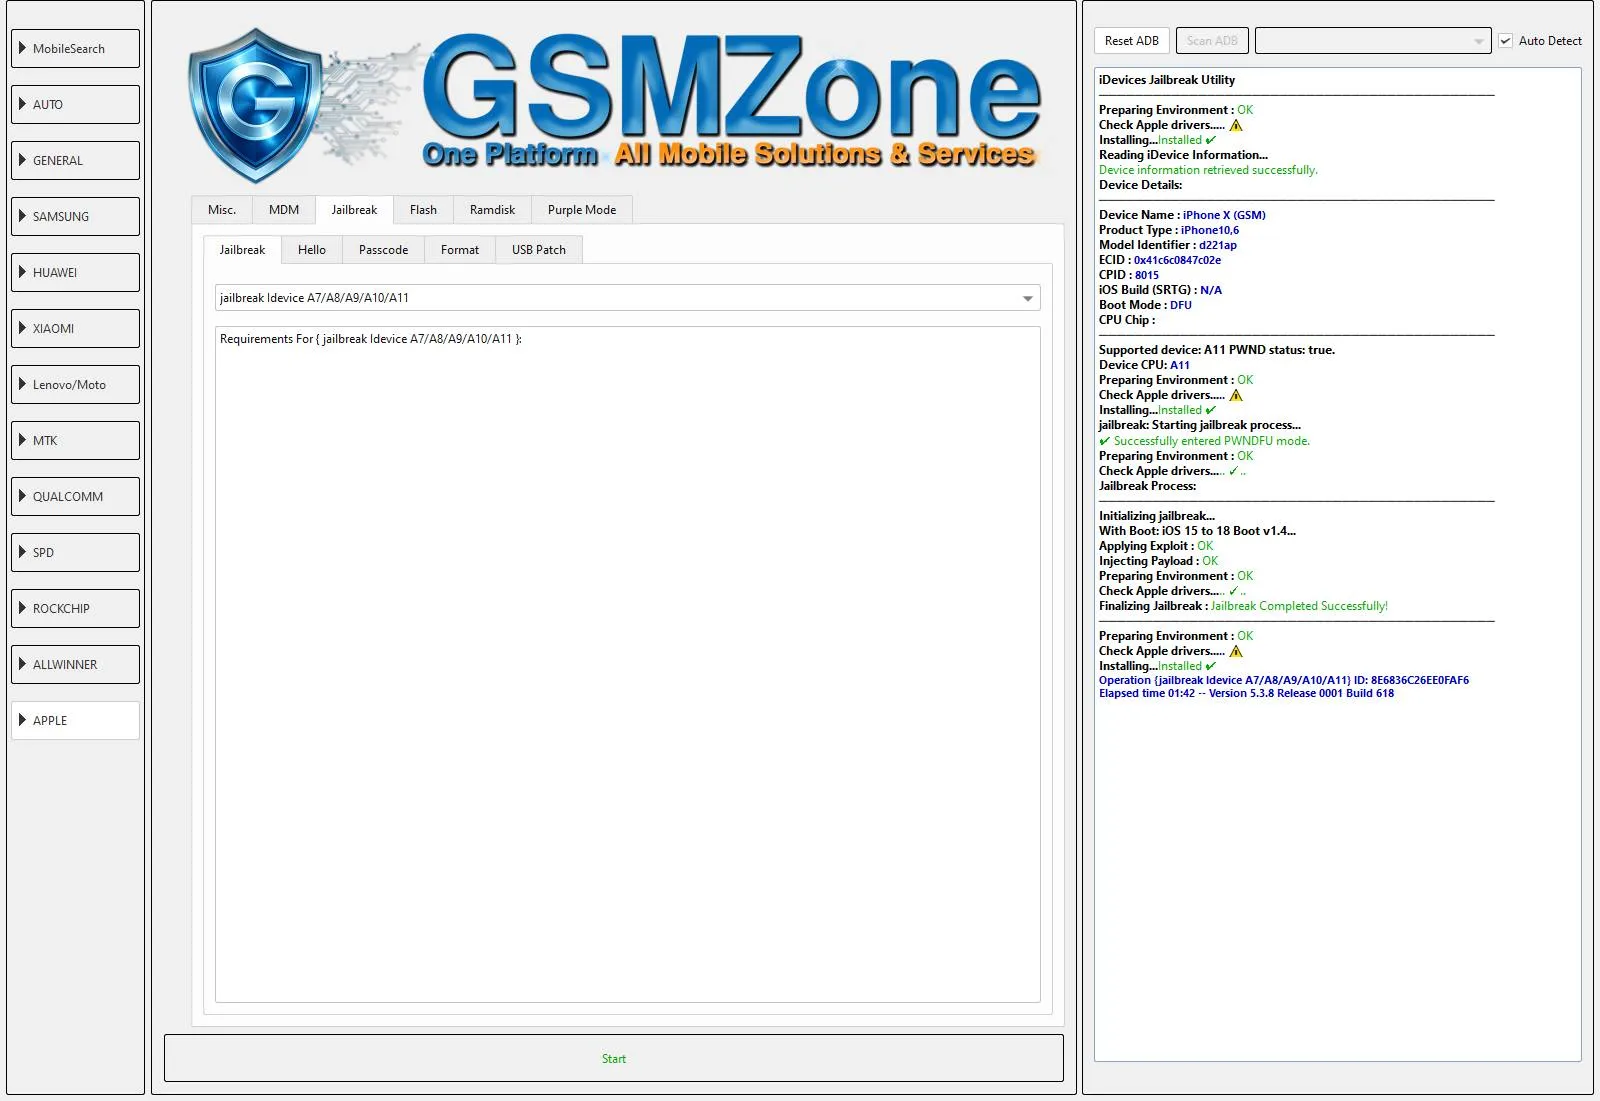Screen dimensions: 1600x1101
Task: Expand the HUAWEI sidebar section
Action: pyautogui.click(x=75, y=273)
